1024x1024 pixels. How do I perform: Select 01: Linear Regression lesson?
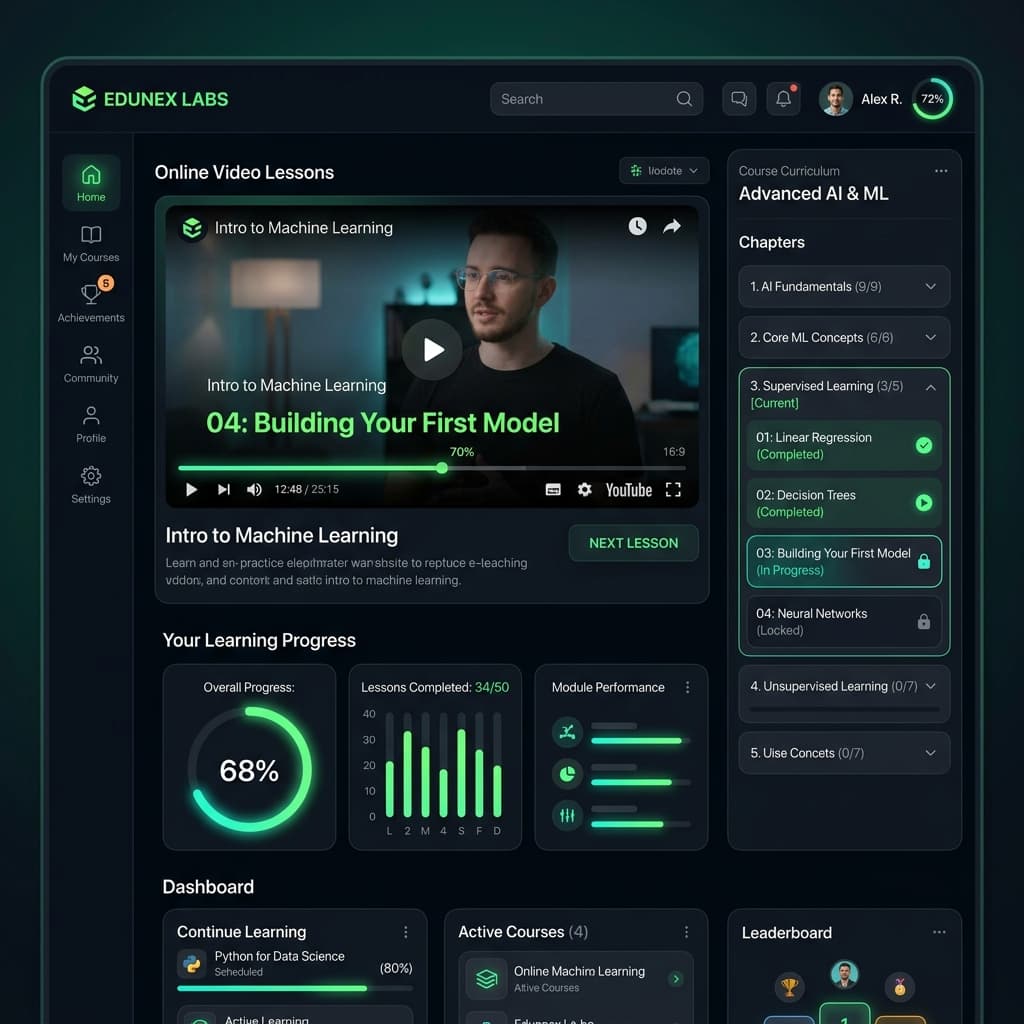[x=844, y=445]
